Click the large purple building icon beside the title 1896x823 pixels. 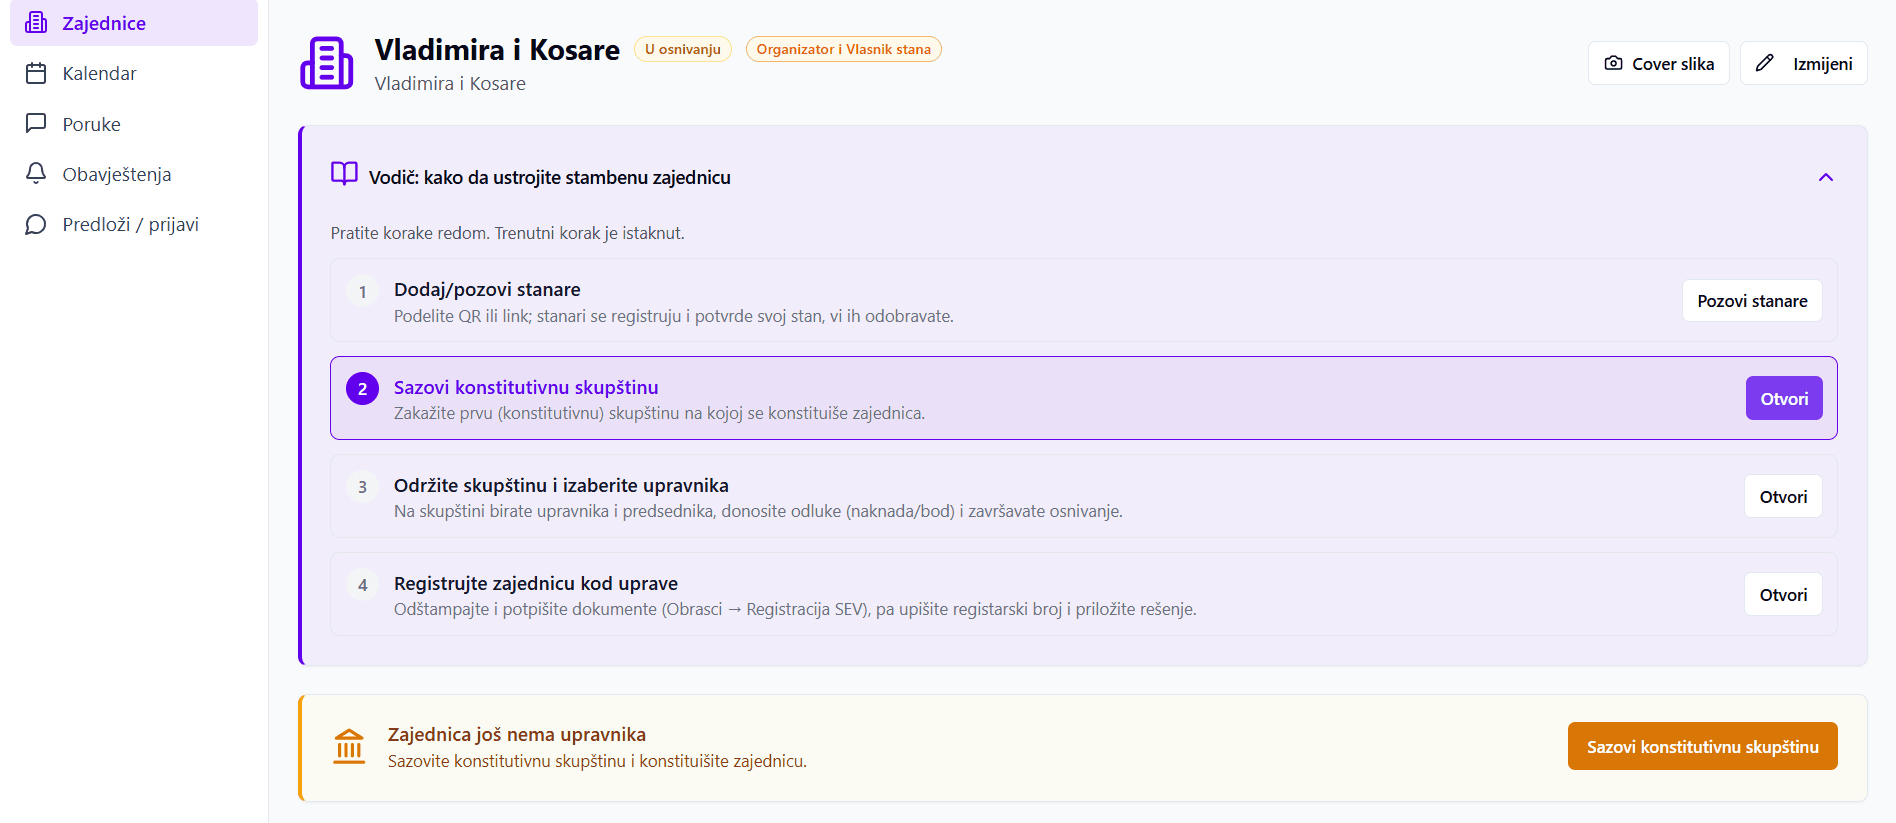pos(327,63)
